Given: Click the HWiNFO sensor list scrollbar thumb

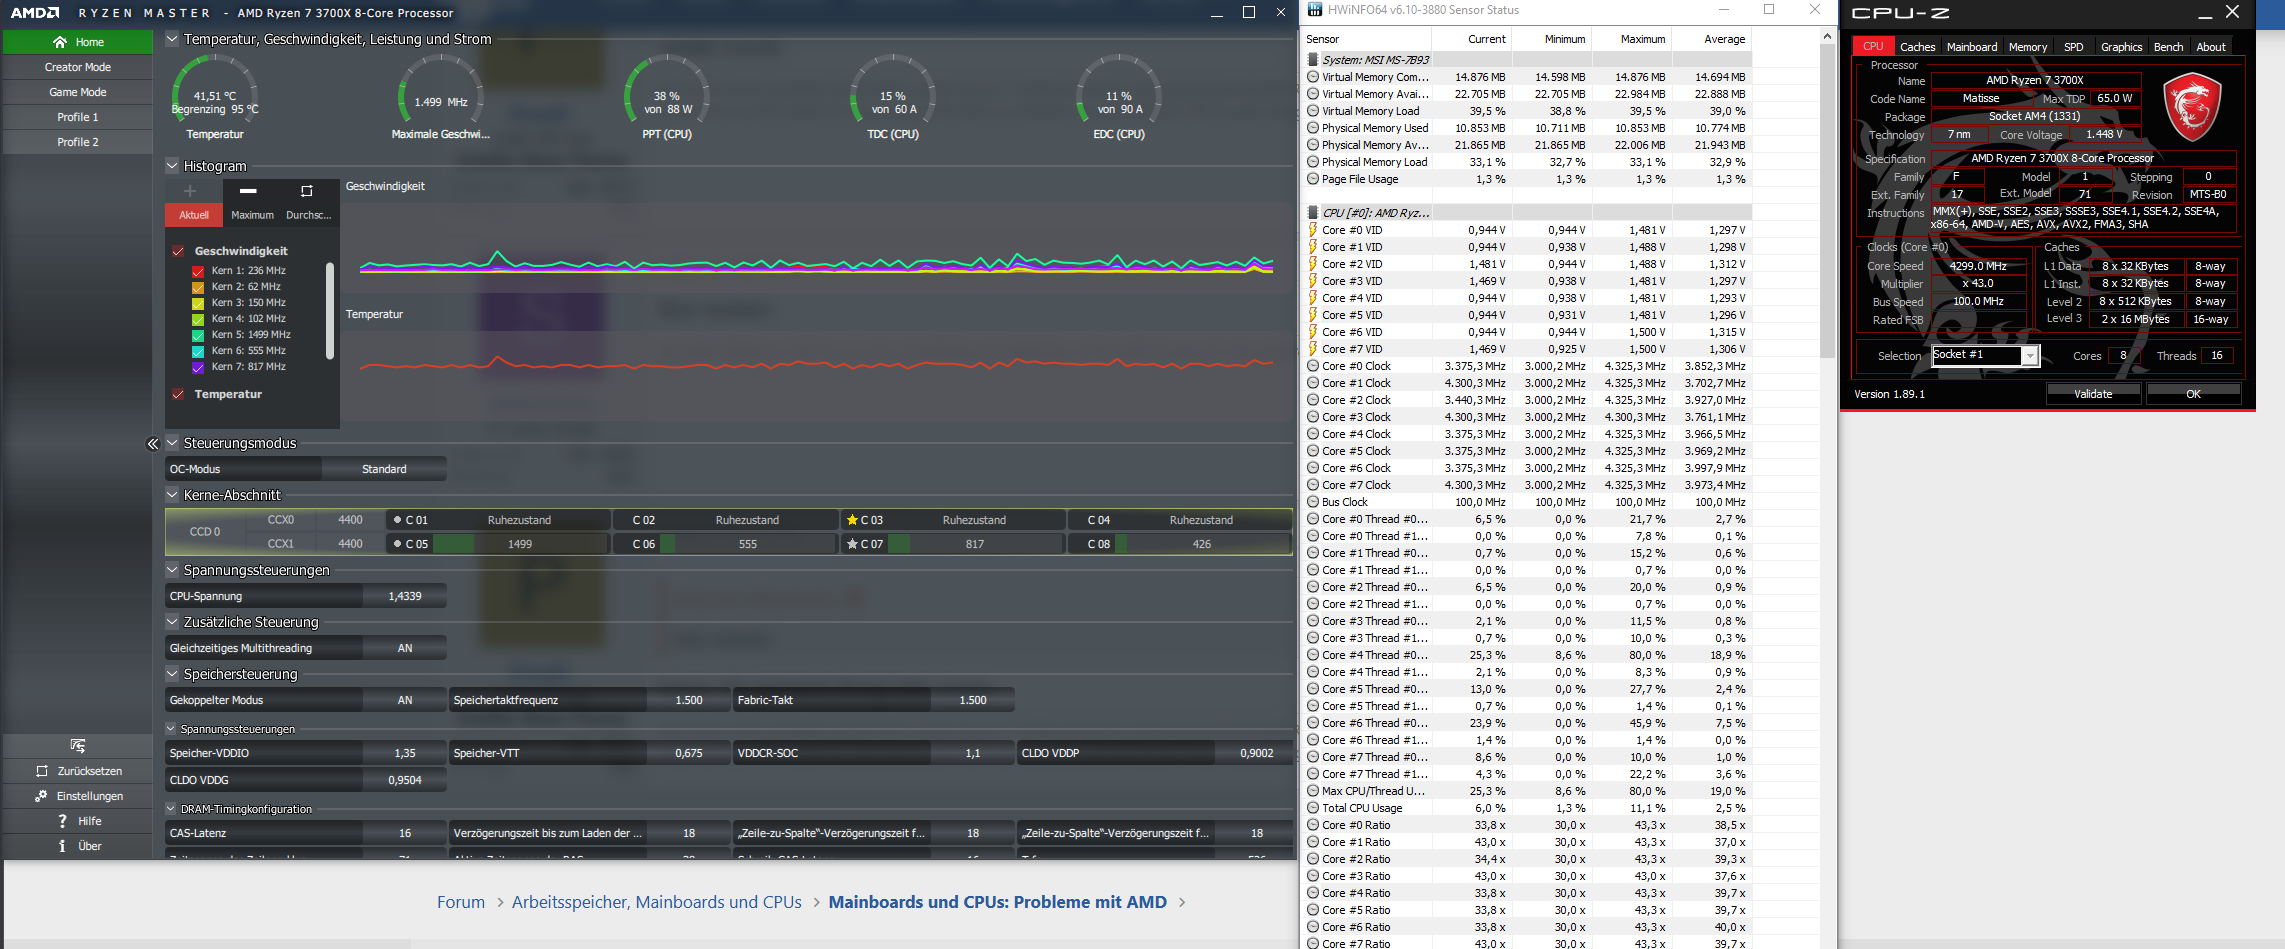Looking at the screenshot, I should pos(1827,200).
